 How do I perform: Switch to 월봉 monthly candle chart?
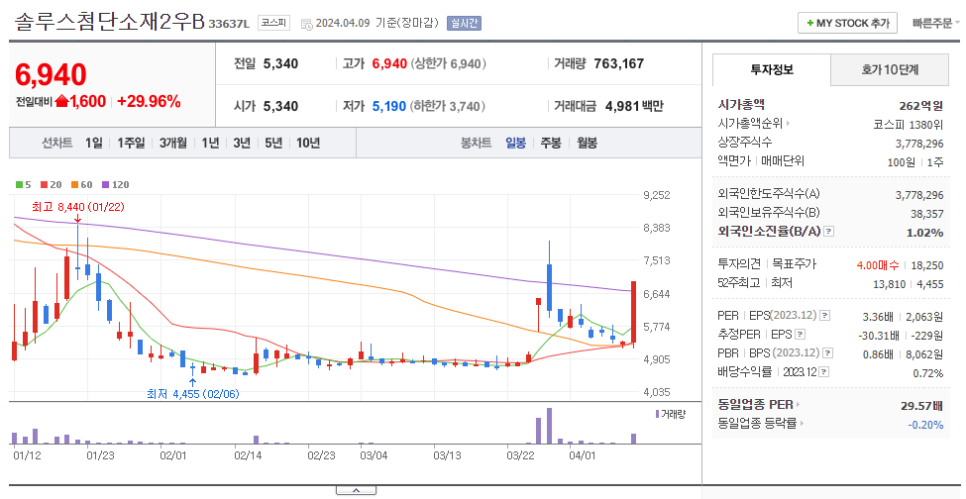click(x=586, y=143)
